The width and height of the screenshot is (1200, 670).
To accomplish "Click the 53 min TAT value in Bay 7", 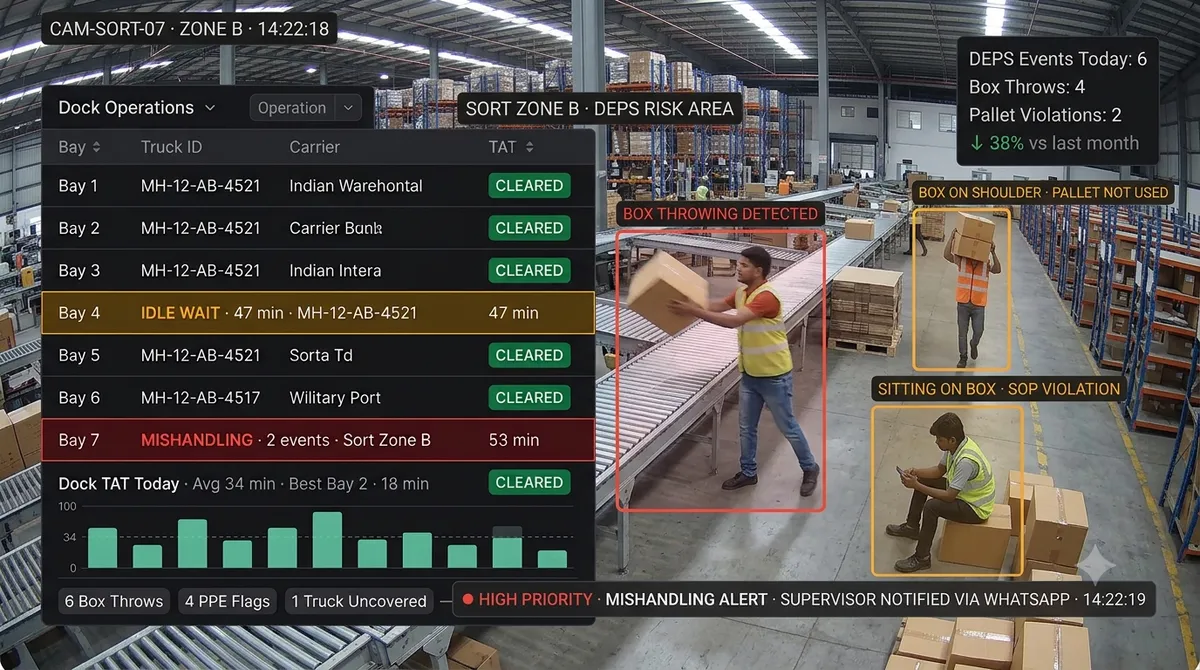I will click(x=513, y=440).
